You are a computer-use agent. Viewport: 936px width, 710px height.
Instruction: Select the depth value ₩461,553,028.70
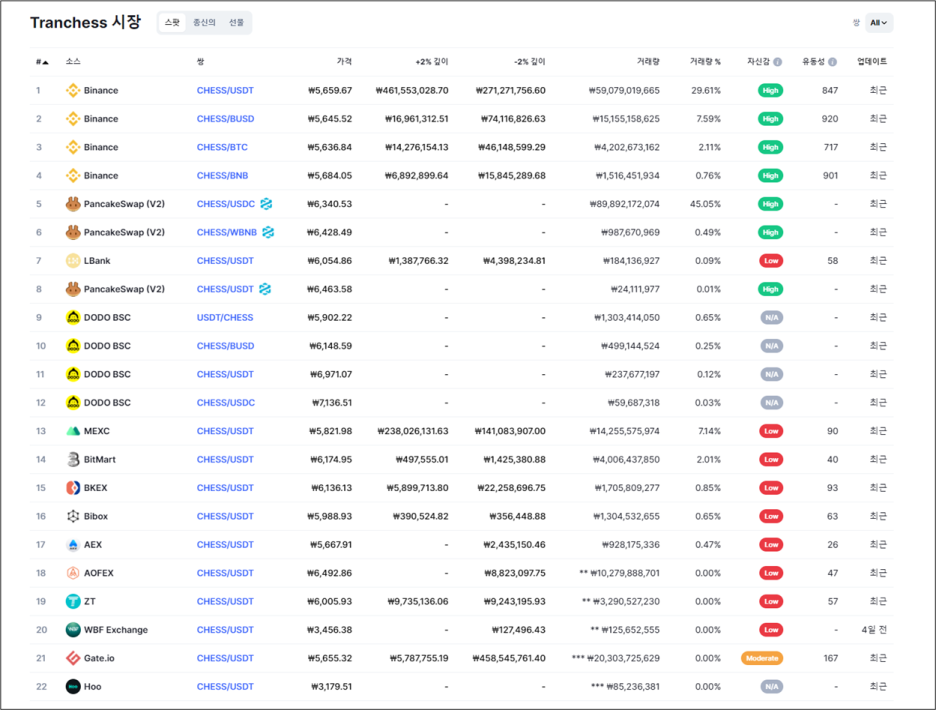[x=412, y=90]
